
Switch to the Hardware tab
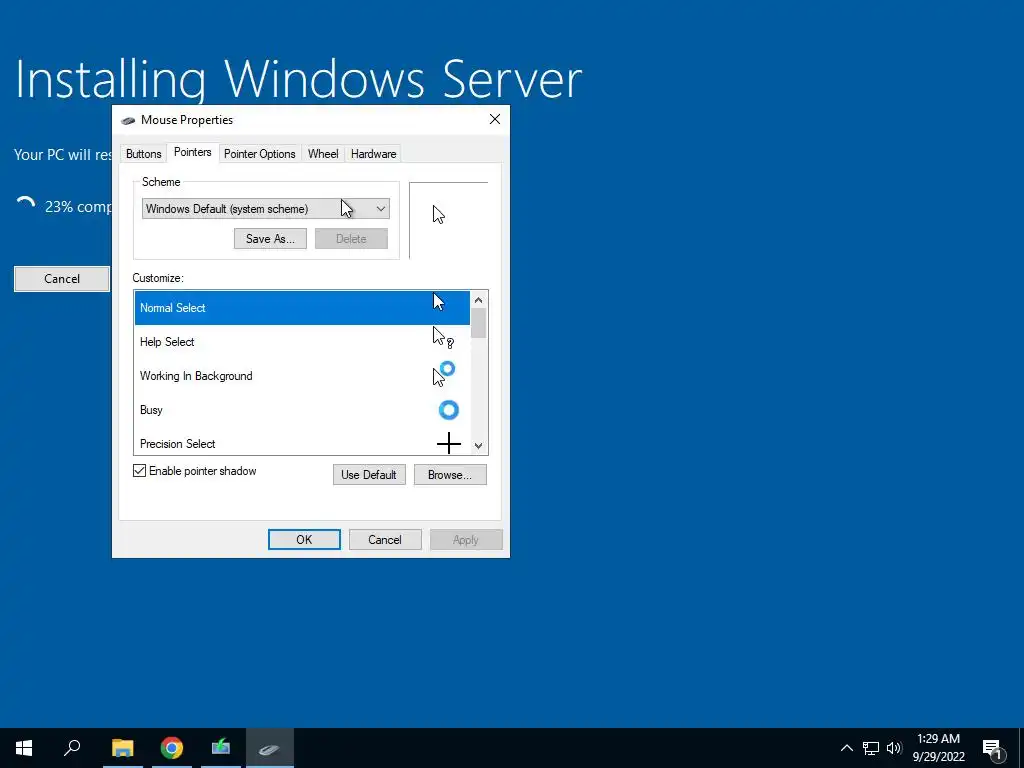373,154
